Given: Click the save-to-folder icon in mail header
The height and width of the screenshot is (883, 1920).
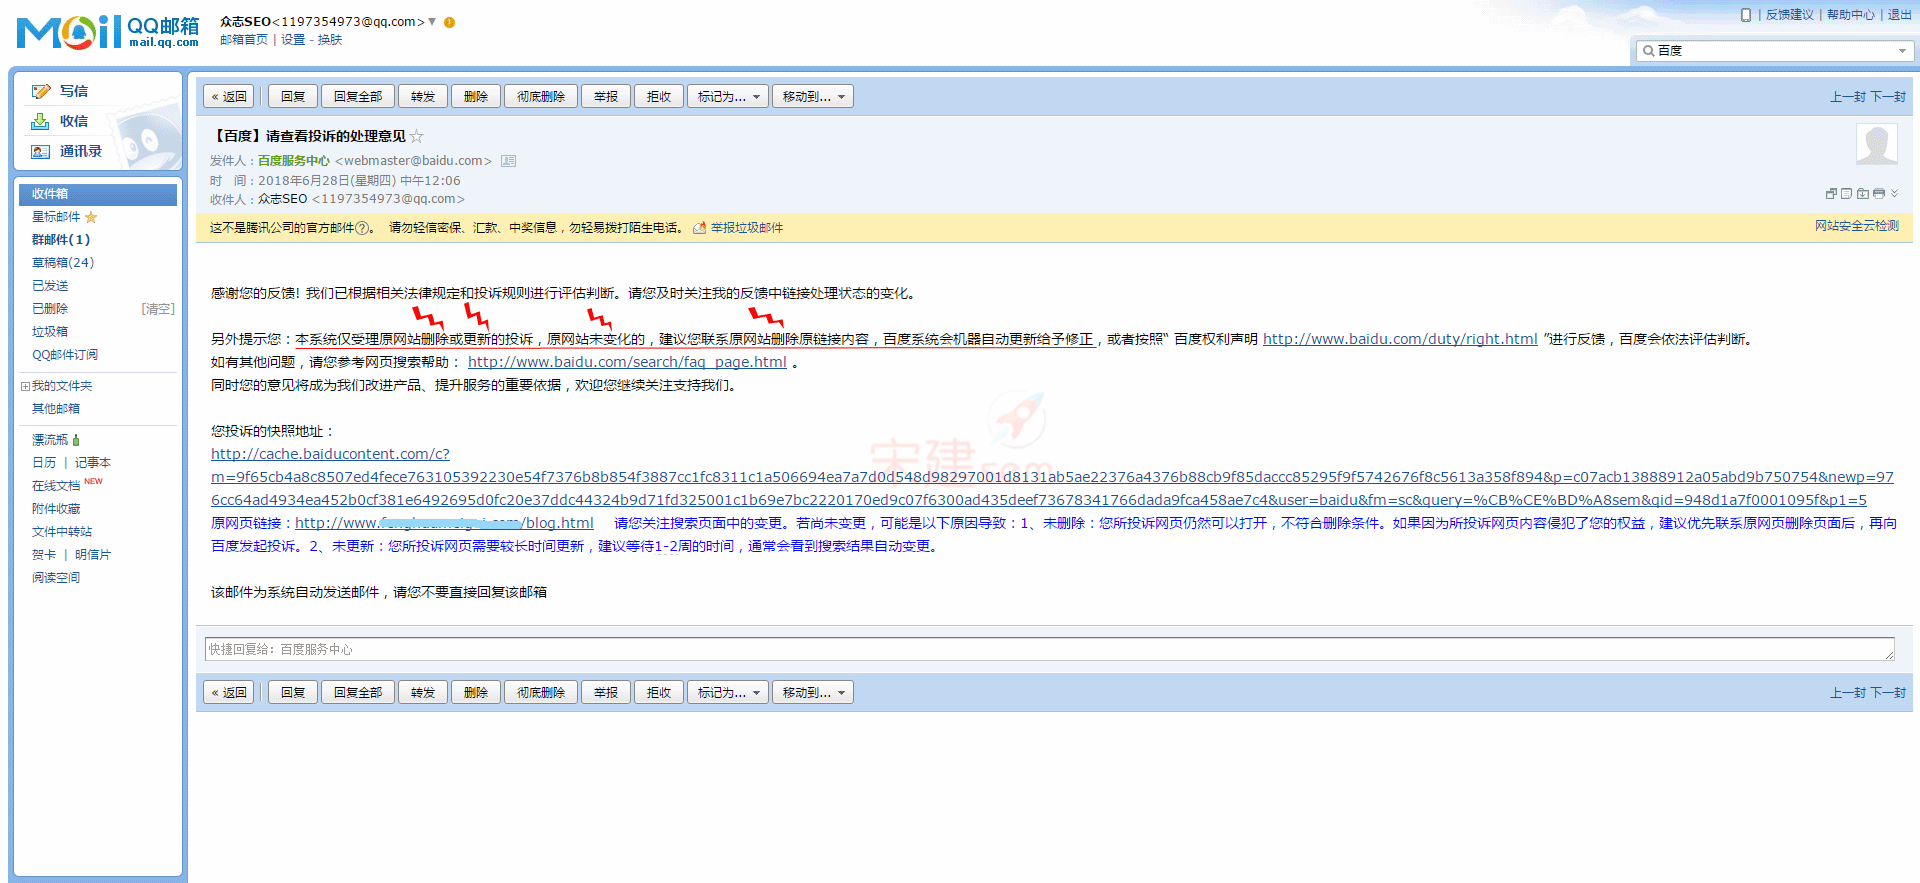Looking at the screenshot, I should coord(1863,194).
